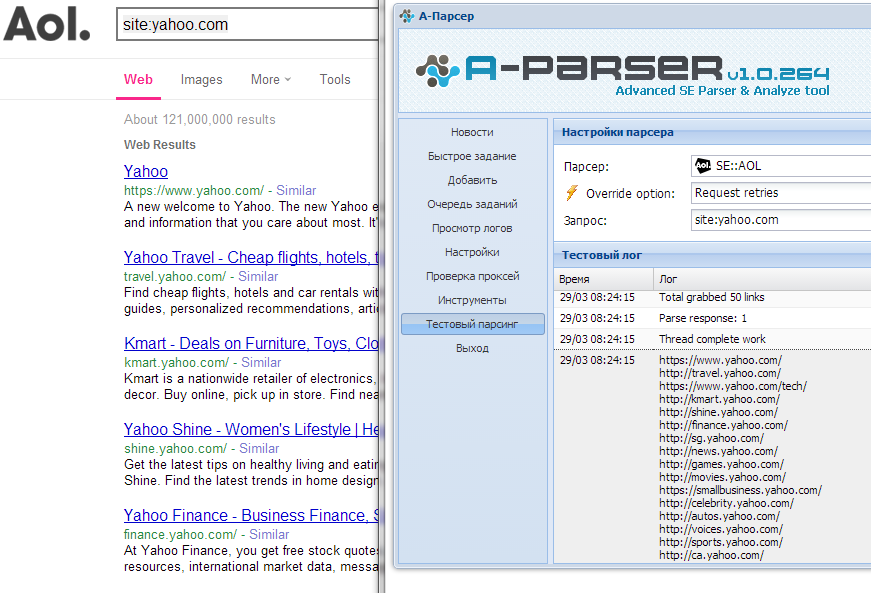The image size is (871, 593).
Task: Click the A-Parser molecule logo in the banner
Action: pos(438,71)
